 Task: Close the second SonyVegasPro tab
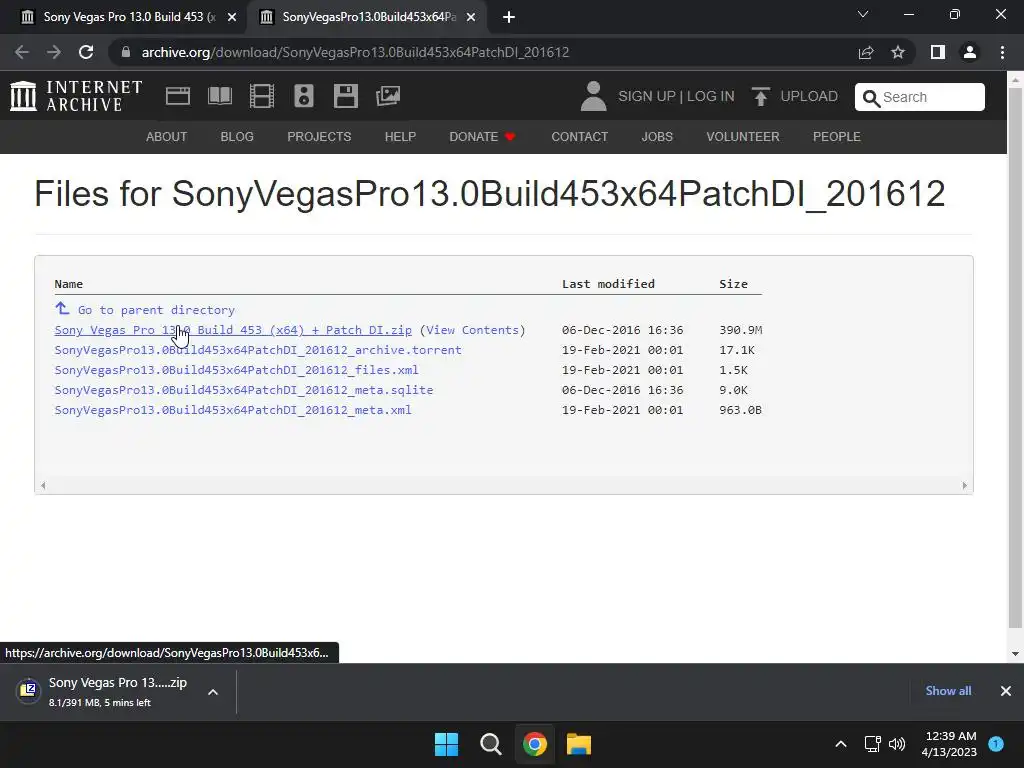click(471, 18)
